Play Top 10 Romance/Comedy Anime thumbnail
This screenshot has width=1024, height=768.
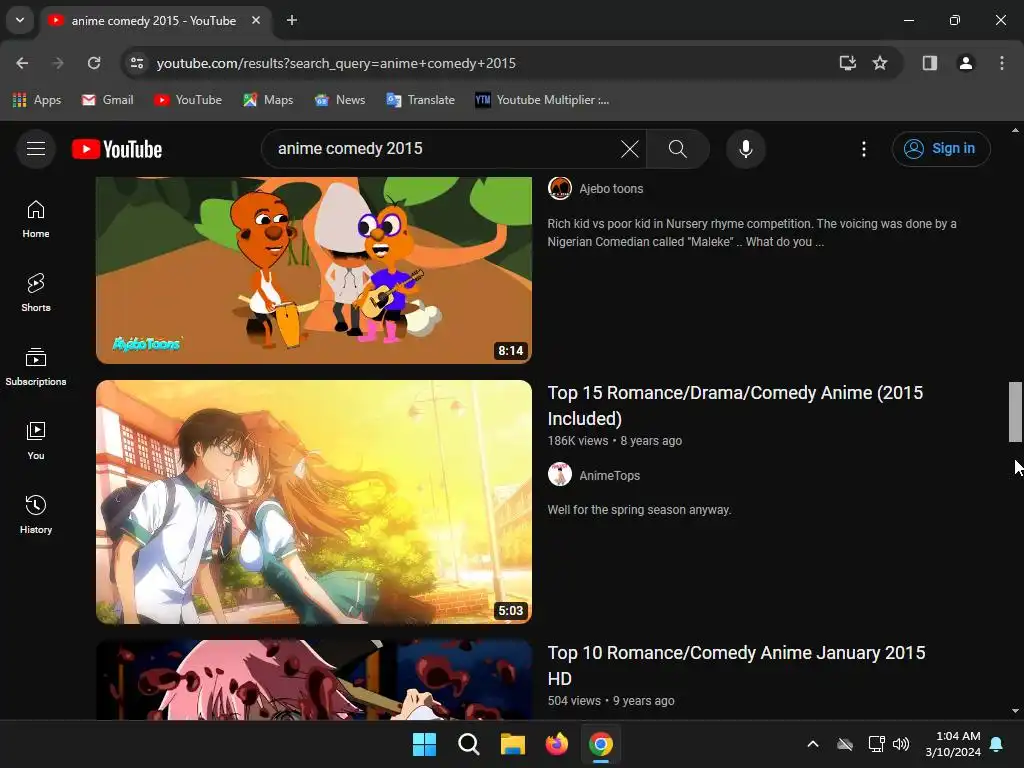point(314,680)
